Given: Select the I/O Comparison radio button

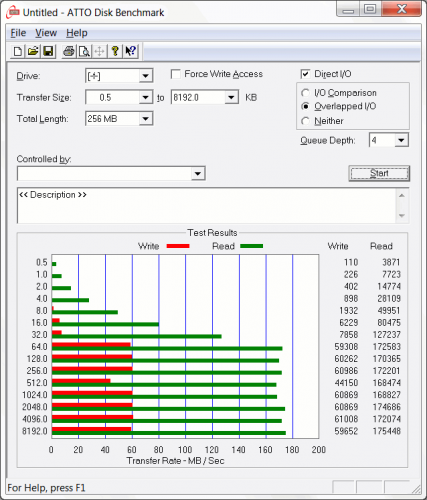Looking at the screenshot, I should click(305, 93).
